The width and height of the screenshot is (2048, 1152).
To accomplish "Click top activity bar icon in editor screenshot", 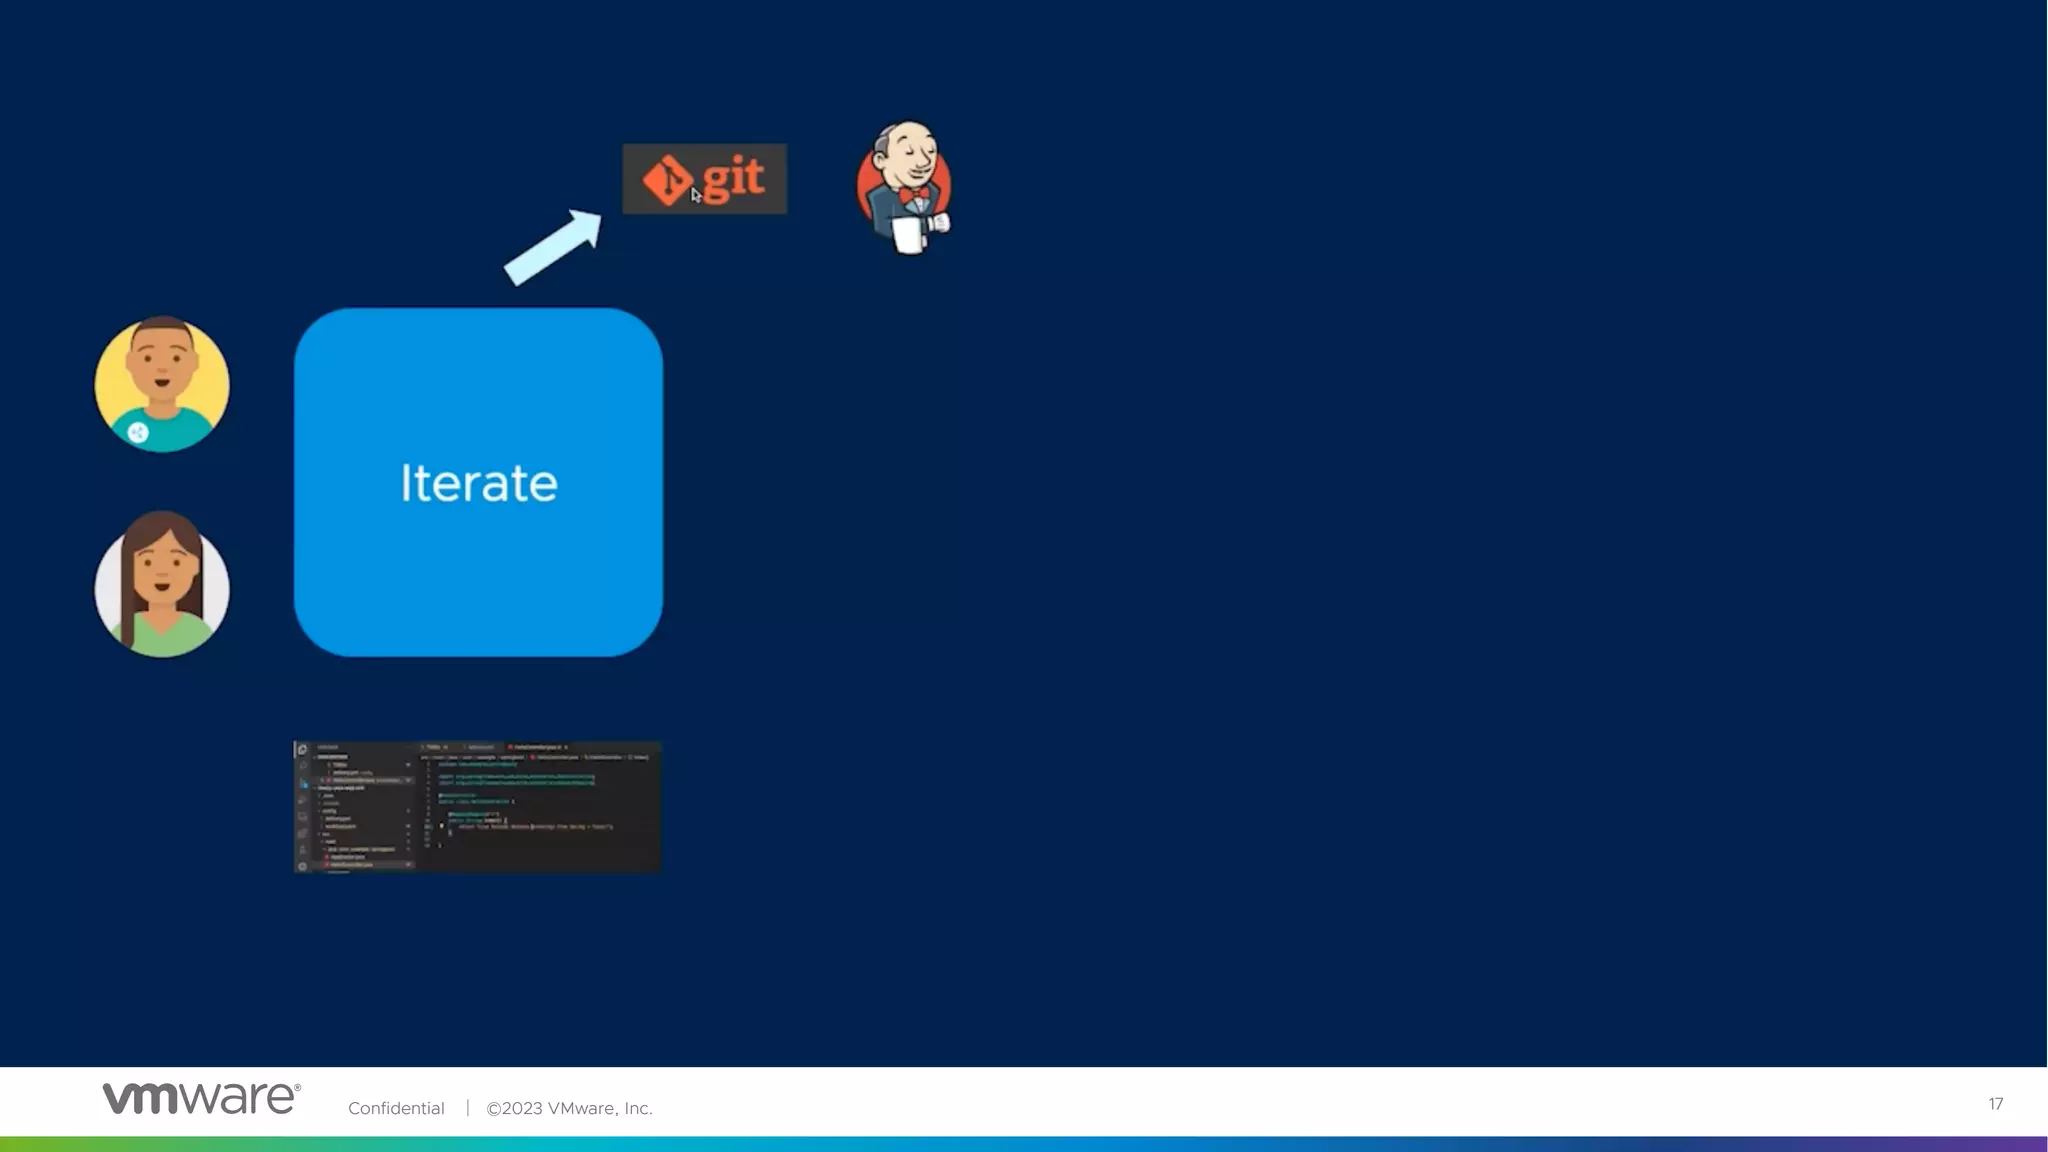I will click(x=302, y=750).
